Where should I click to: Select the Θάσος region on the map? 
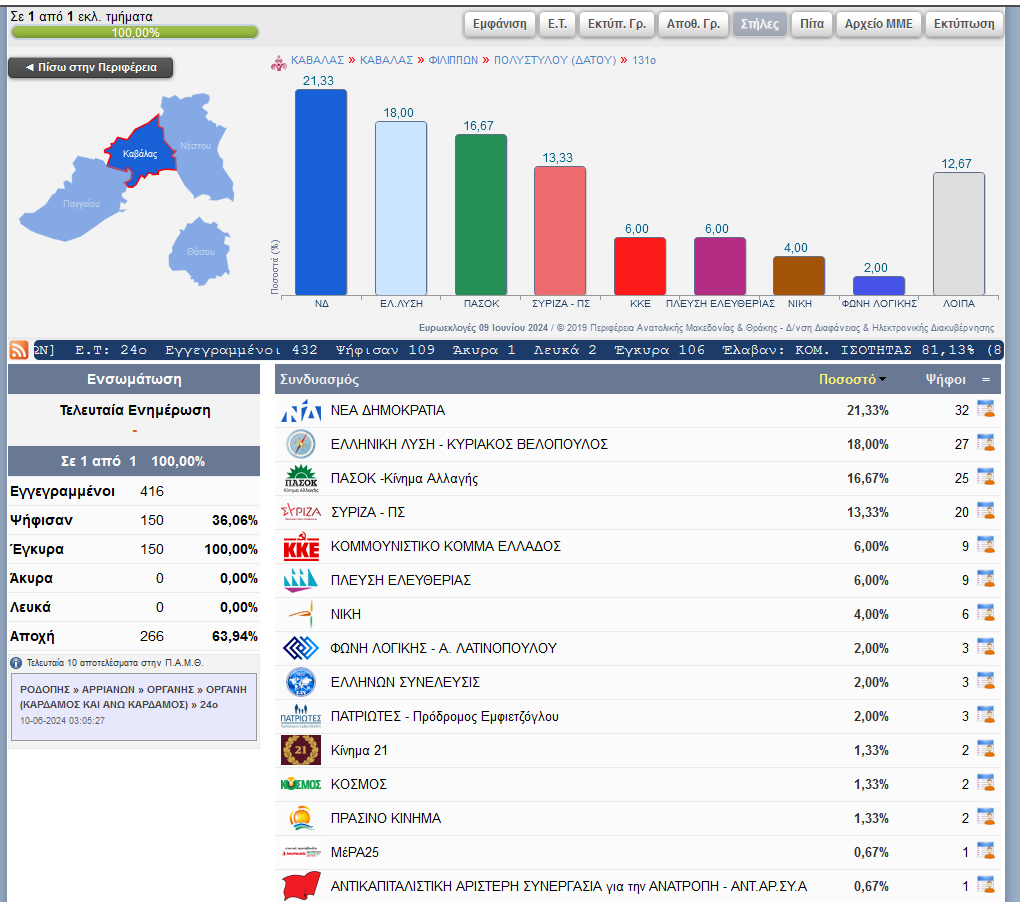pos(200,250)
